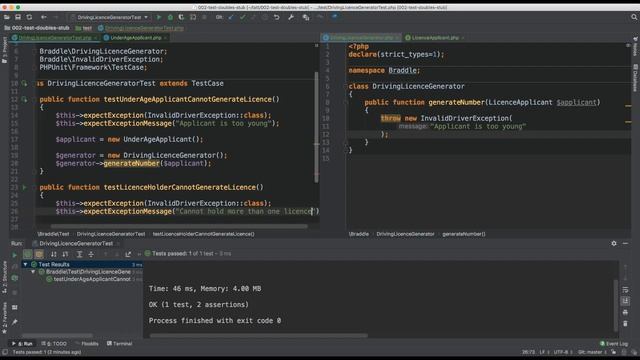Toggle show ignored tests button
Image resolution: width=640 pixels, height=360 pixels.
click(x=39, y=254)
